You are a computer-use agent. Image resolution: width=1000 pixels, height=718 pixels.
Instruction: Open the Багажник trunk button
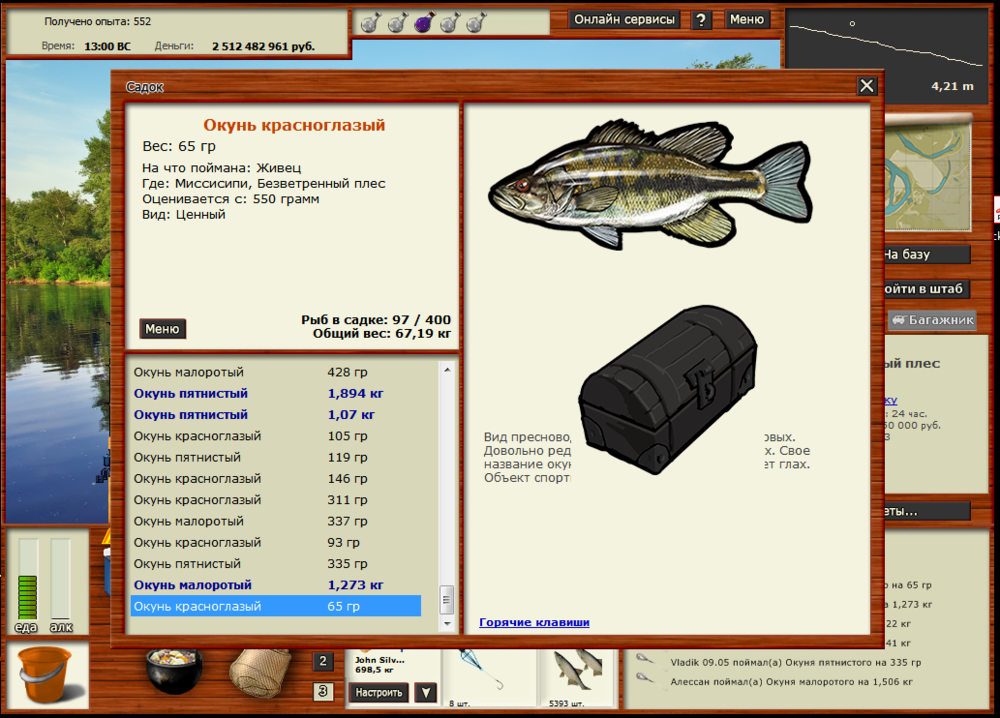[918, 321]
